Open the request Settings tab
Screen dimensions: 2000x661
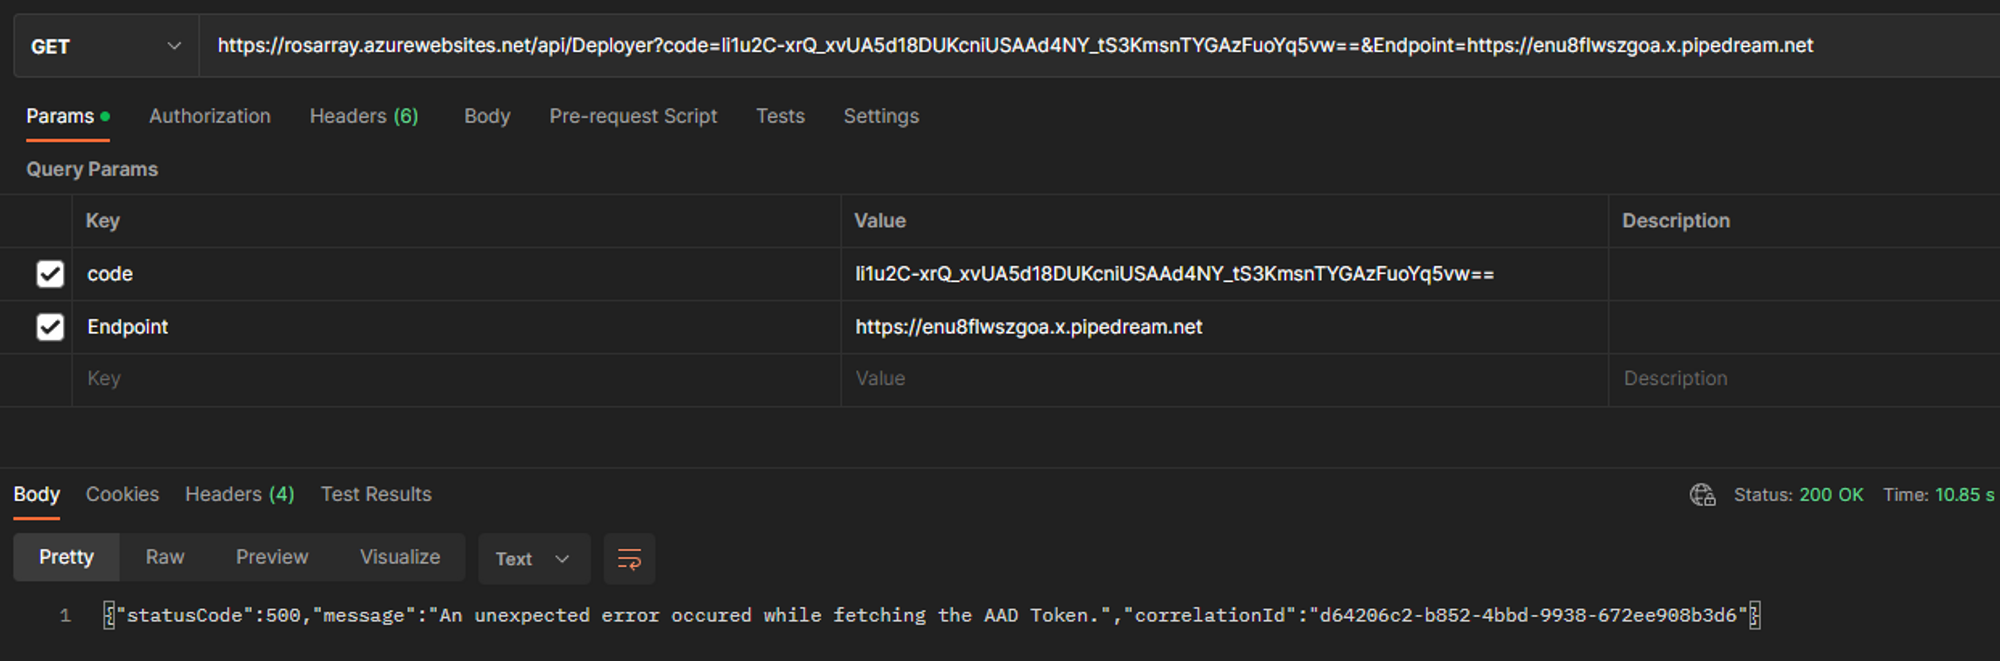click(x=880, y=116)
